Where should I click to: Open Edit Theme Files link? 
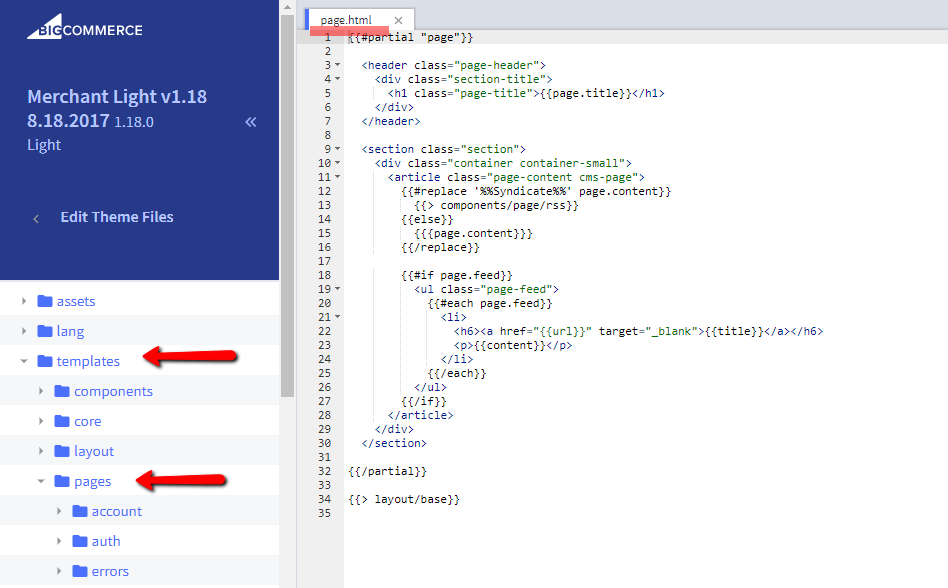click(117, 217)
